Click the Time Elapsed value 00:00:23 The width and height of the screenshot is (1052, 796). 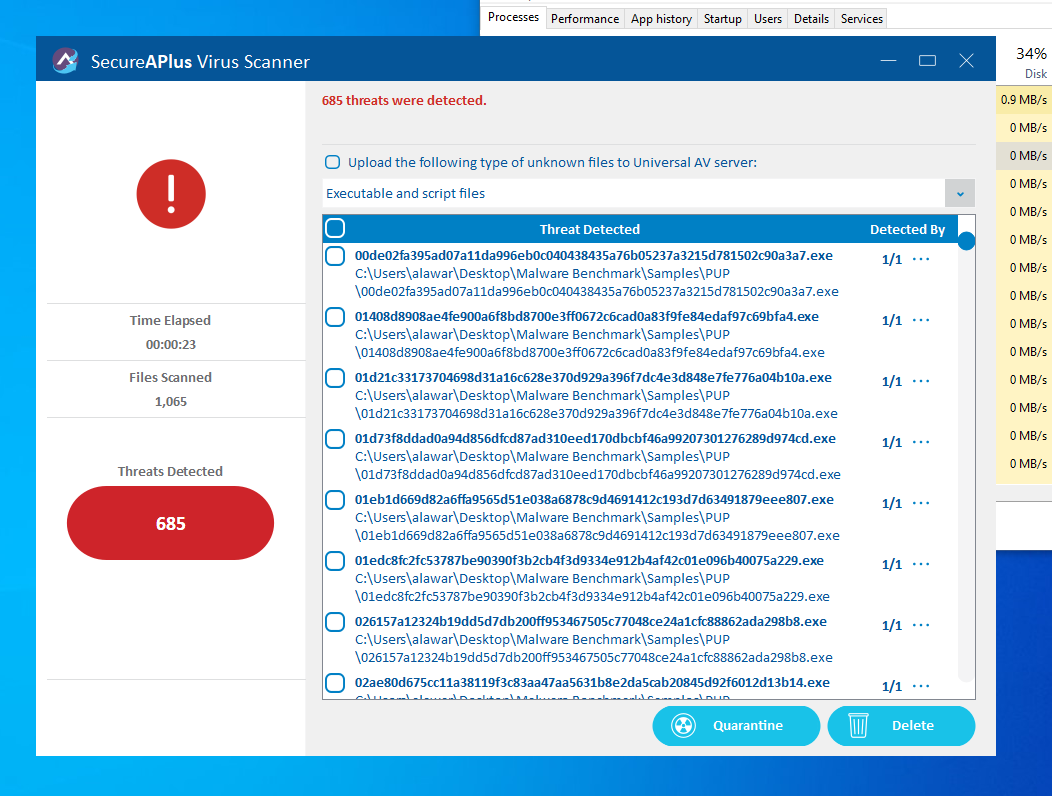[171, 345]
